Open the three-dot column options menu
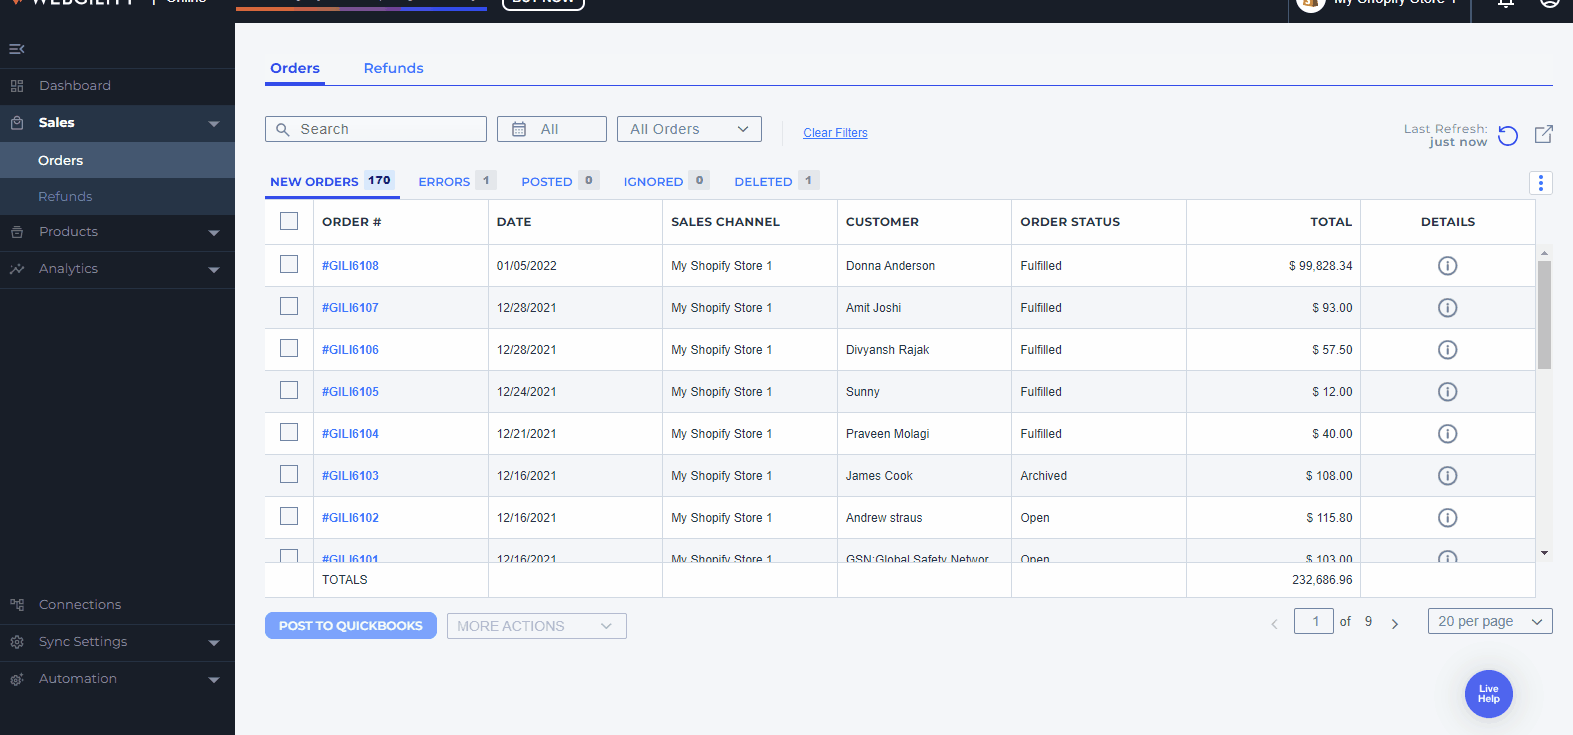The width and height of the screenshot is (1573, 735). pos(1540,182)
